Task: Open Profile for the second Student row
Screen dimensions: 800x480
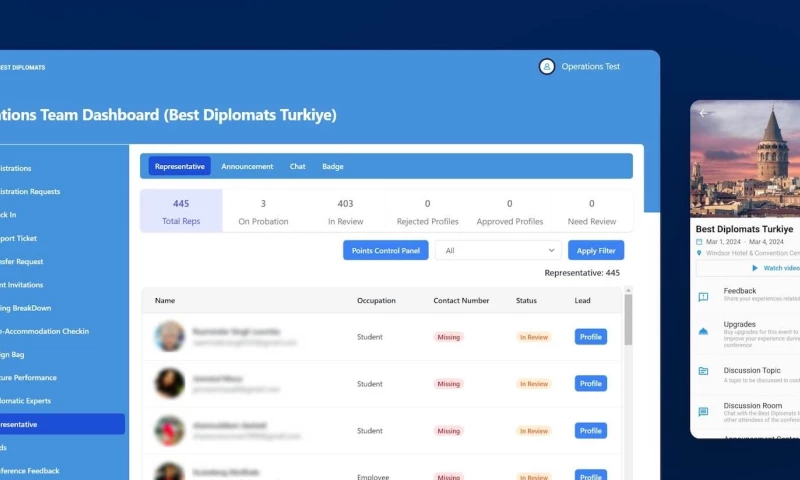Action: tap(591, 384)
